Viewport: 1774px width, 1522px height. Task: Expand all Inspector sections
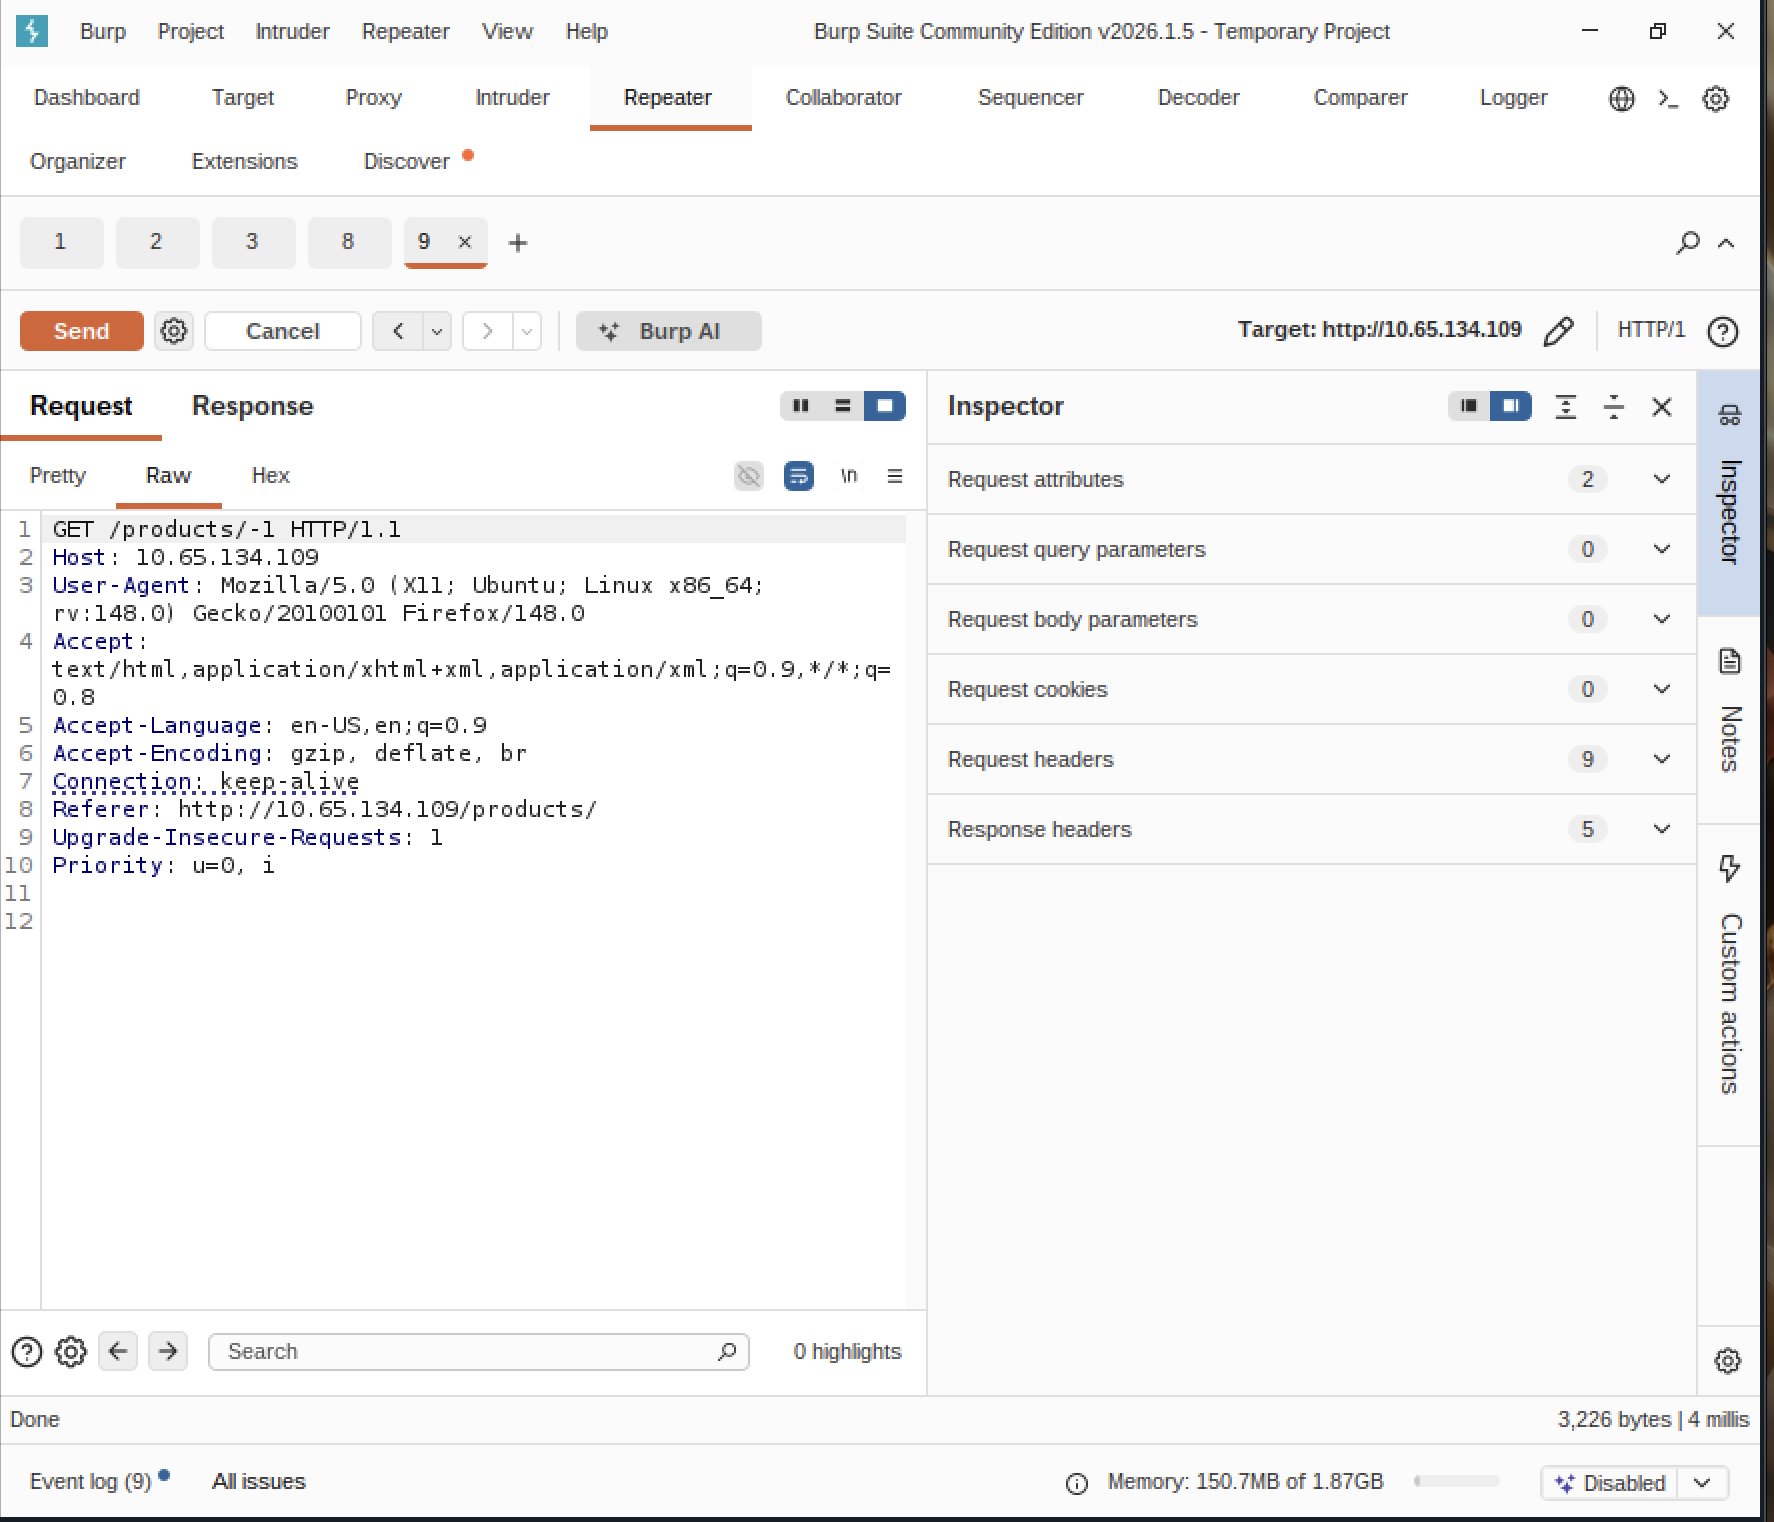click(x=1566, y=407)
